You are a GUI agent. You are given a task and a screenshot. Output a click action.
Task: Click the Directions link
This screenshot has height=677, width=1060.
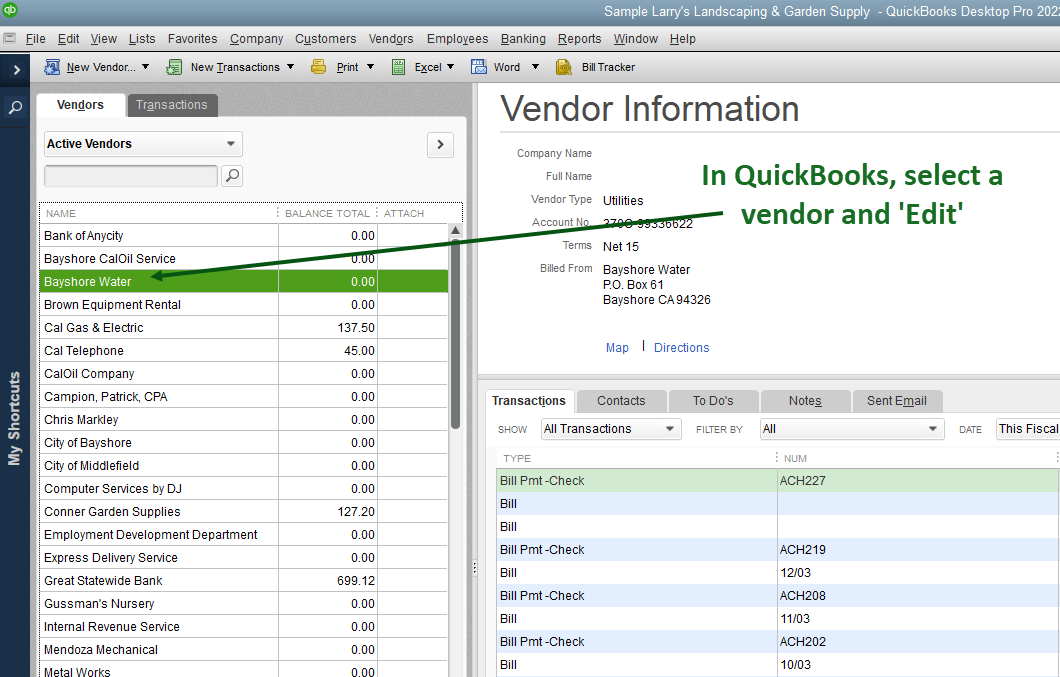(x=681, y=348)
